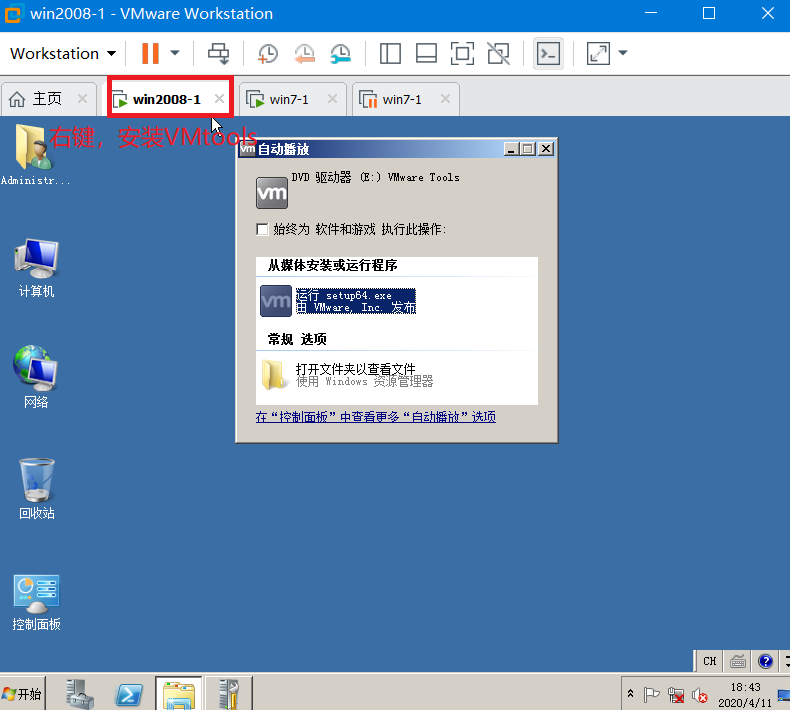Image resolution: width=790 pixels, height=710 pixels.
Task: Close the paused win7-1 tab
Action: pyautogui.click(x=445, y=99)
